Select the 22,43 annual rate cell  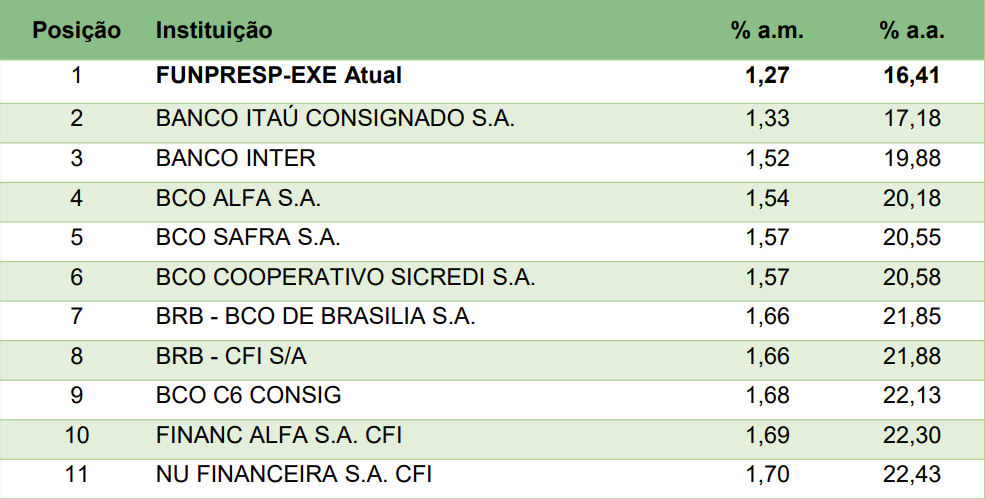click(912, 474)
